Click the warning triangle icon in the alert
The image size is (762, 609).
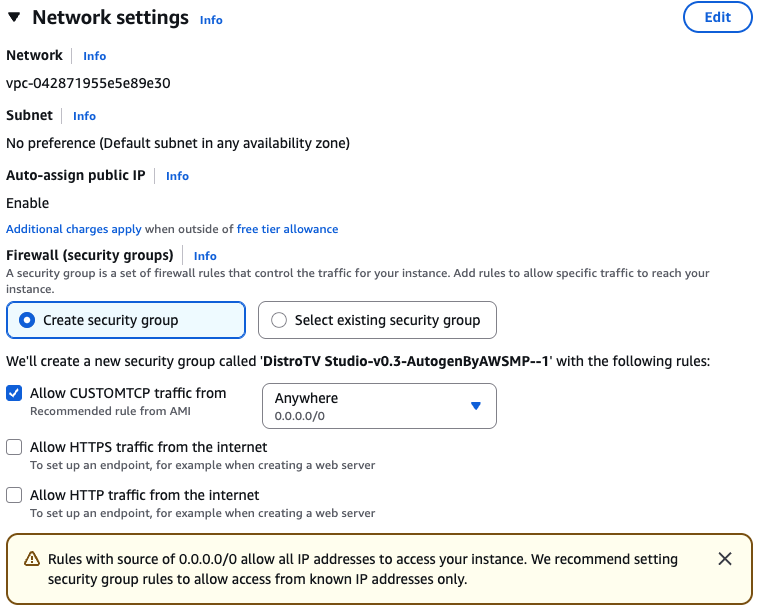pos(32,560)
